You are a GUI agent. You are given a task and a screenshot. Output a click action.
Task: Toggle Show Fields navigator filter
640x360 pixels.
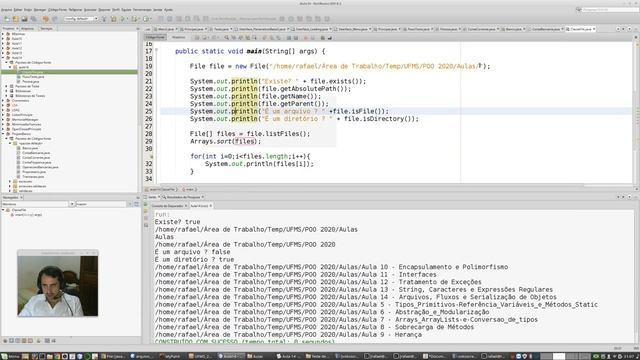(11, 340)
